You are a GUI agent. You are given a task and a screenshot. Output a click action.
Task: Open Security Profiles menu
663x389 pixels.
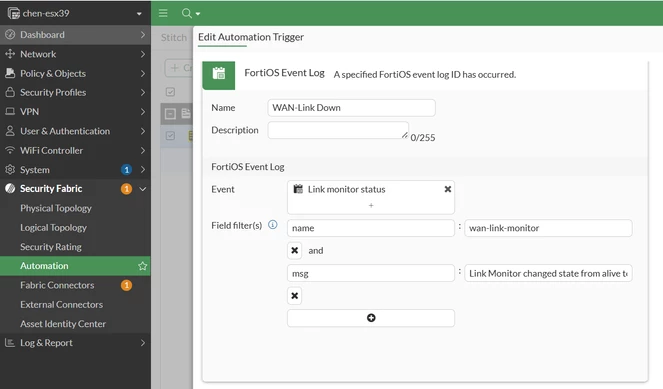pyautogui.click(x=75, y=92)
